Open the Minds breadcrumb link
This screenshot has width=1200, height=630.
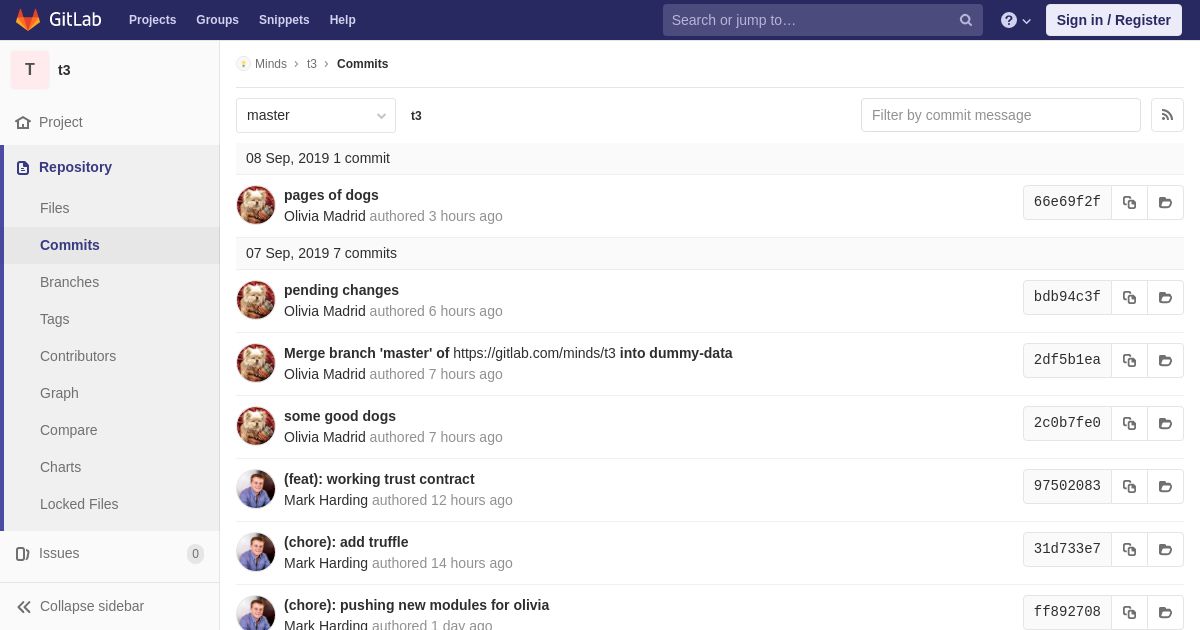(x=271, y=64)
